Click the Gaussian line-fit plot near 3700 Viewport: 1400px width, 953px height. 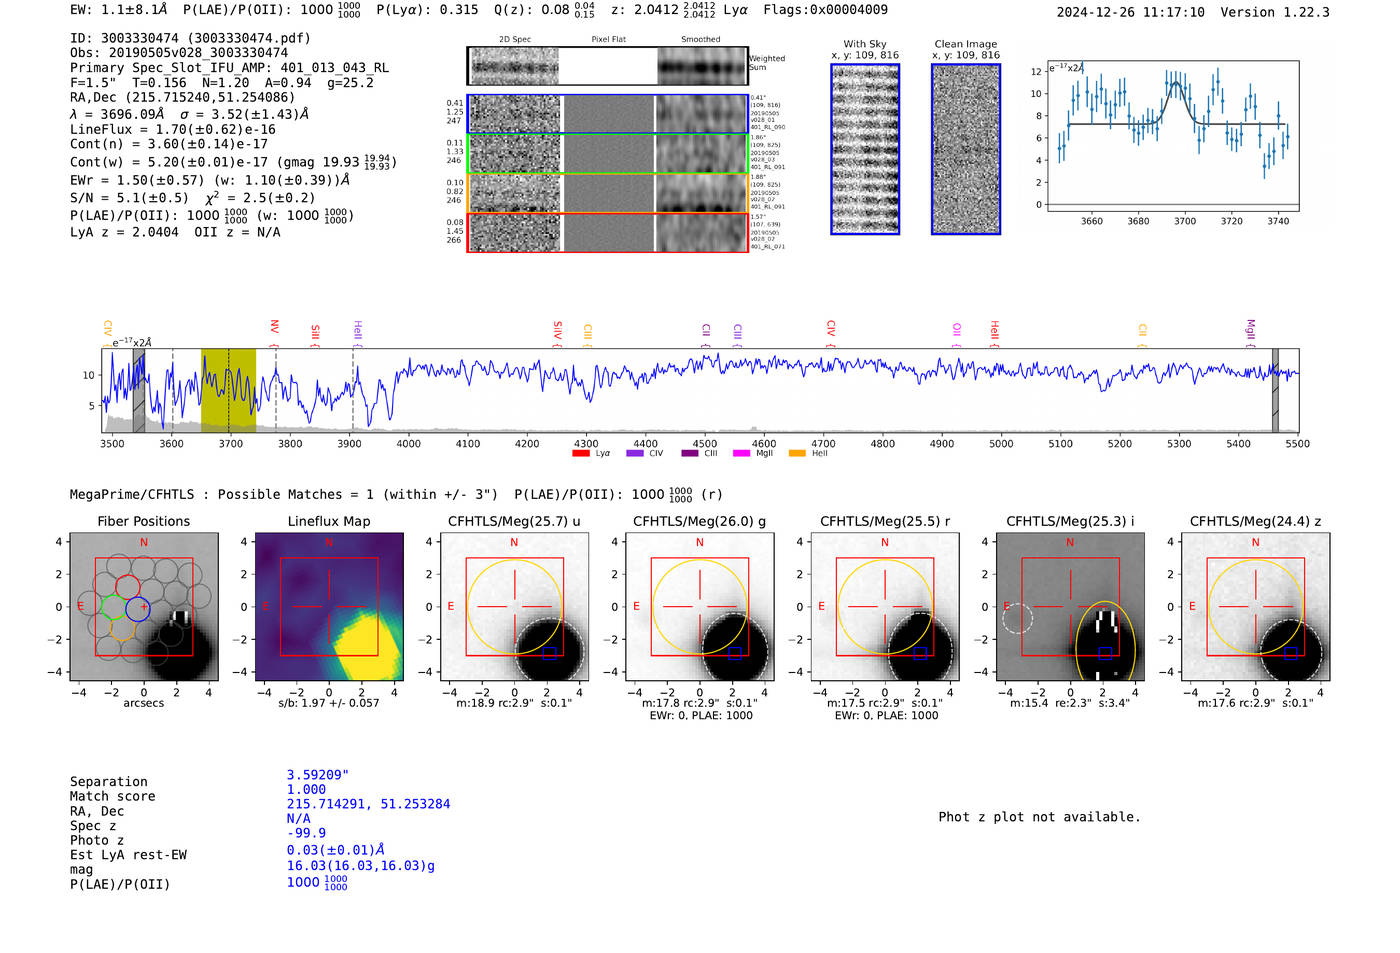tap(1172, 136)
